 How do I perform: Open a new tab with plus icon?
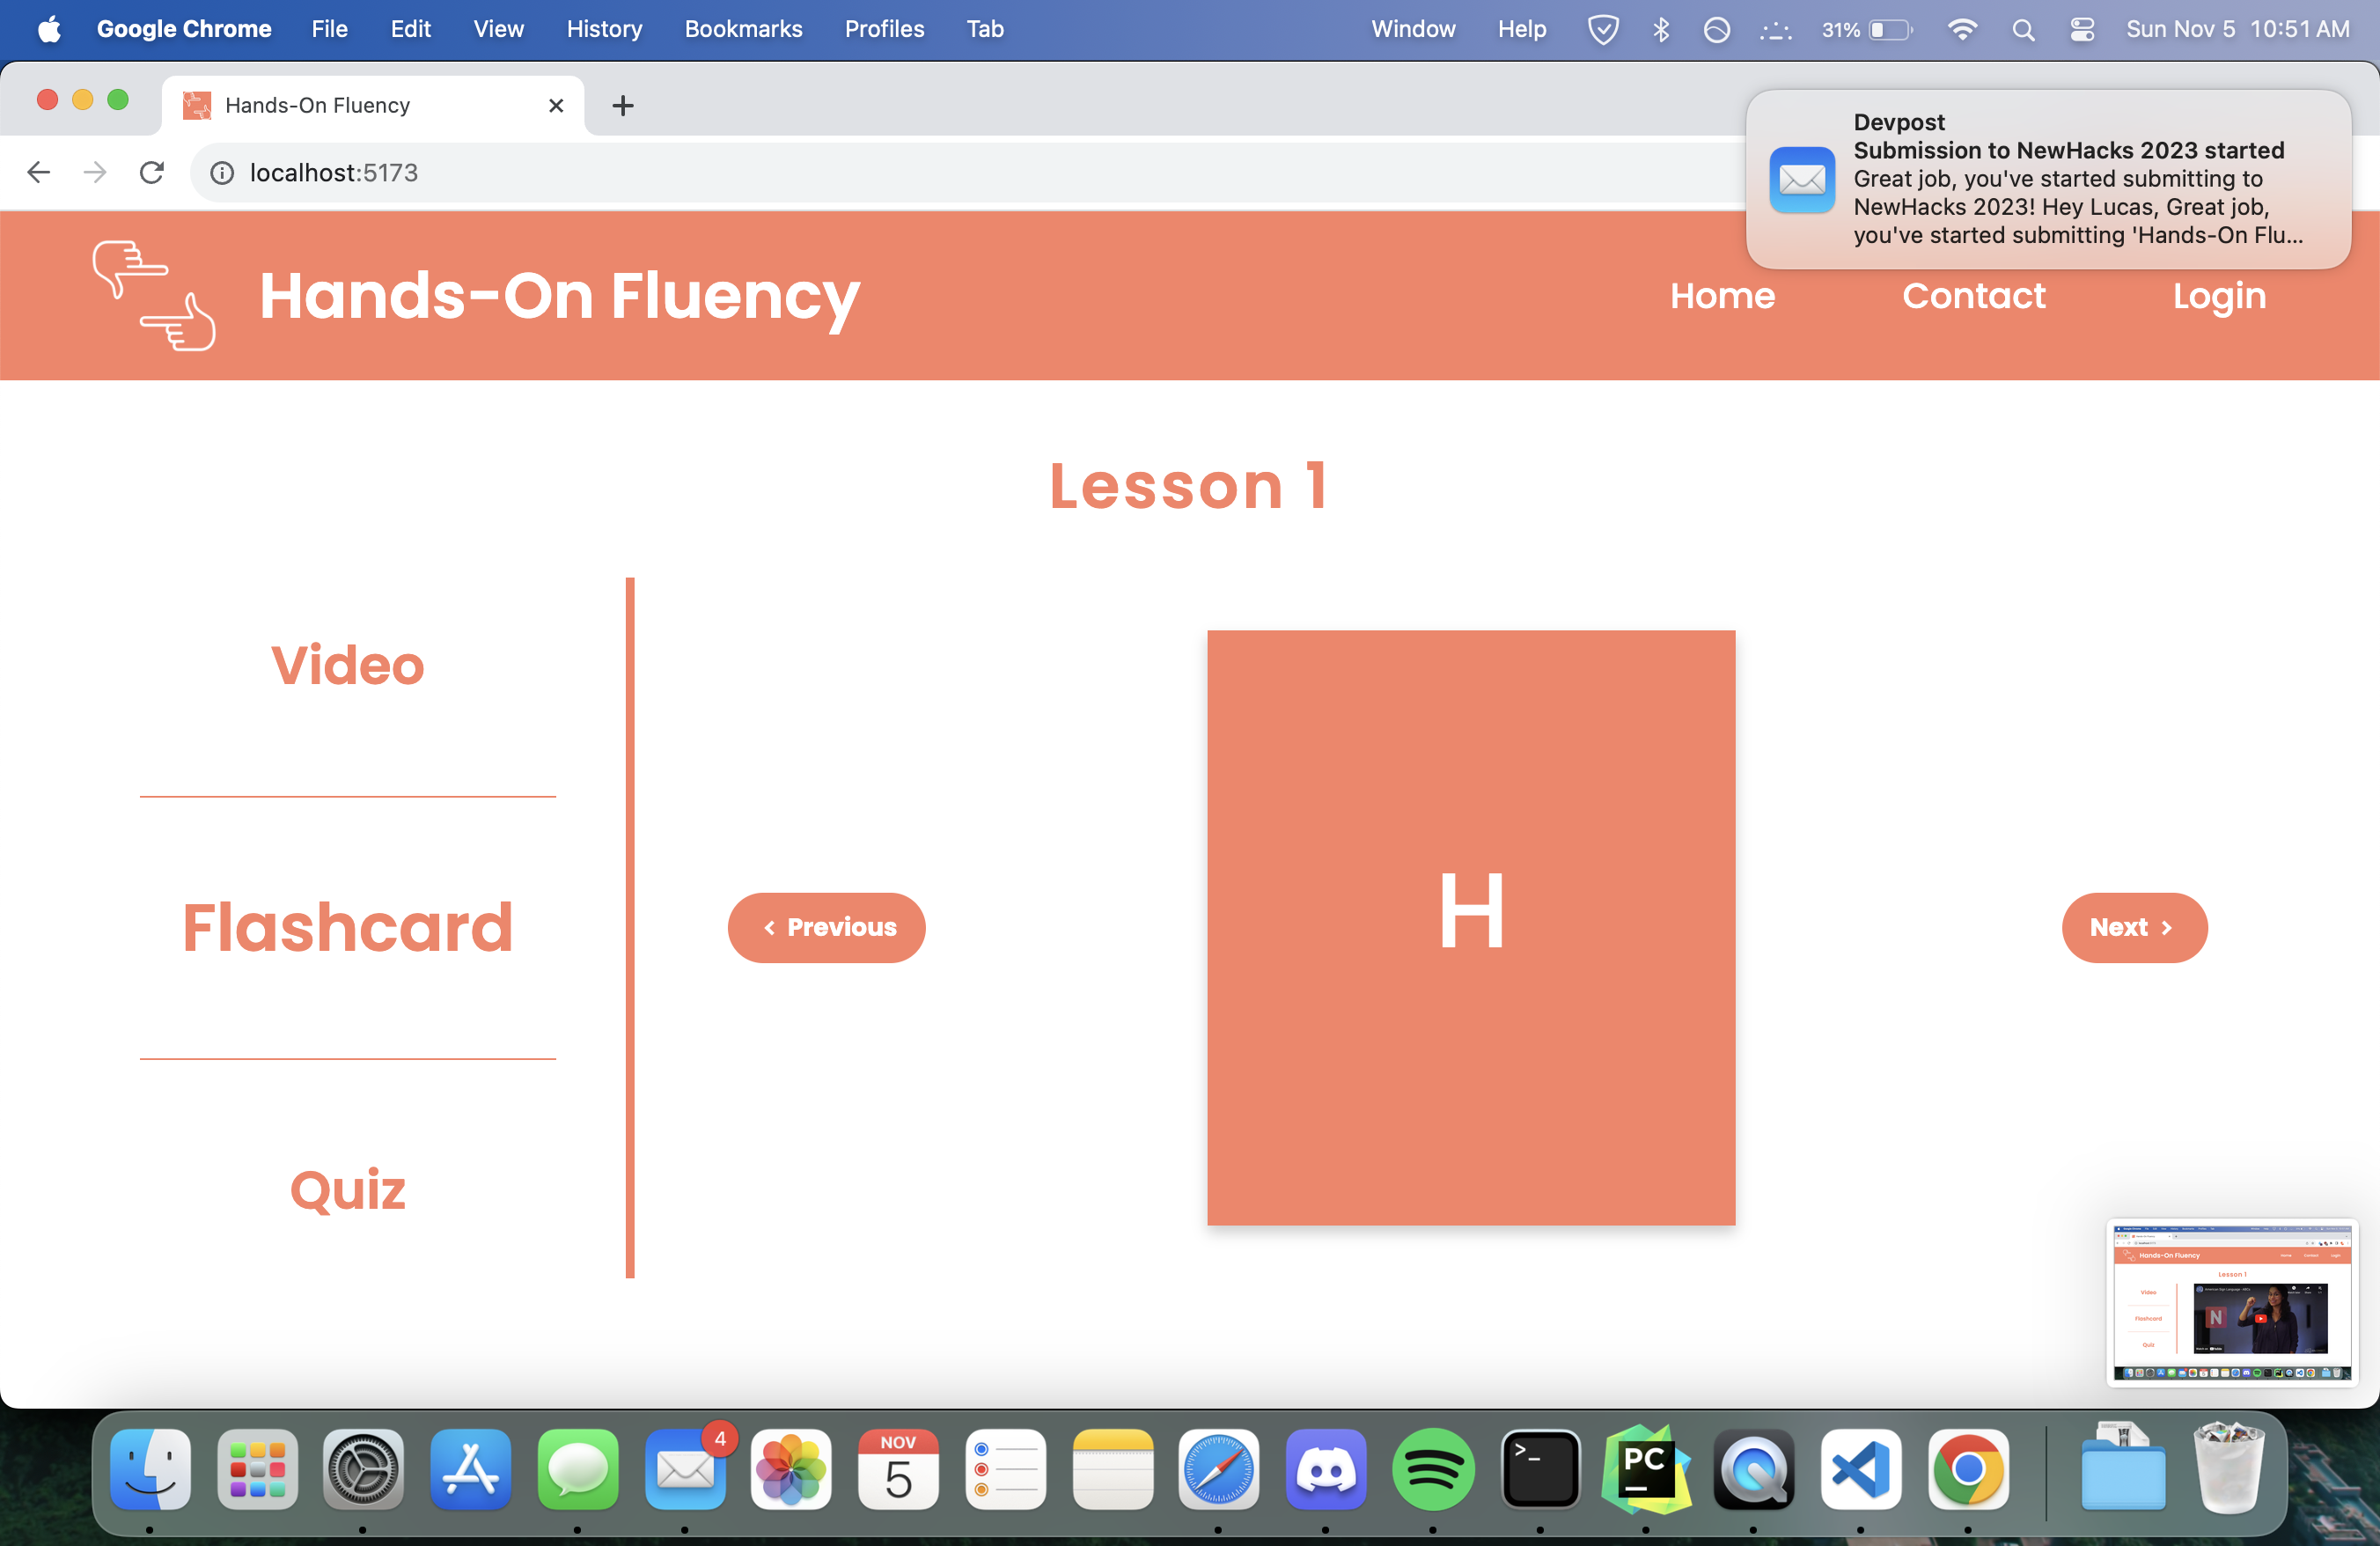pyautogui.click(x=622, y=105)
